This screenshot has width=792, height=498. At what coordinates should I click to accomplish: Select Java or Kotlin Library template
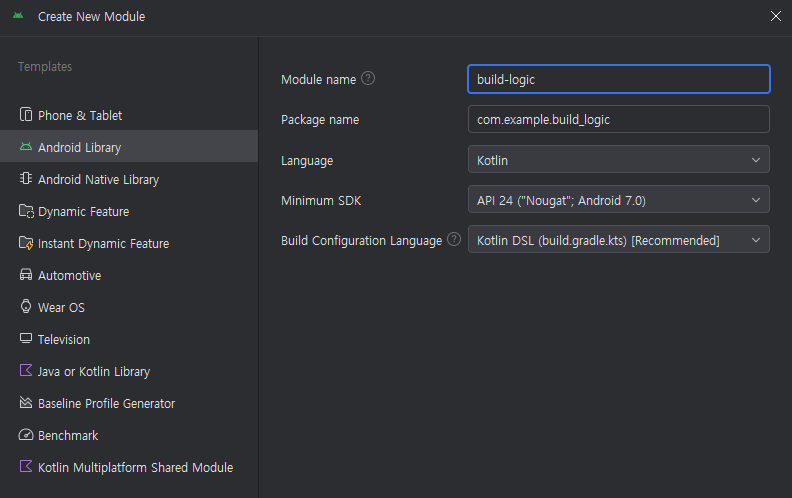tap(129, 371)
